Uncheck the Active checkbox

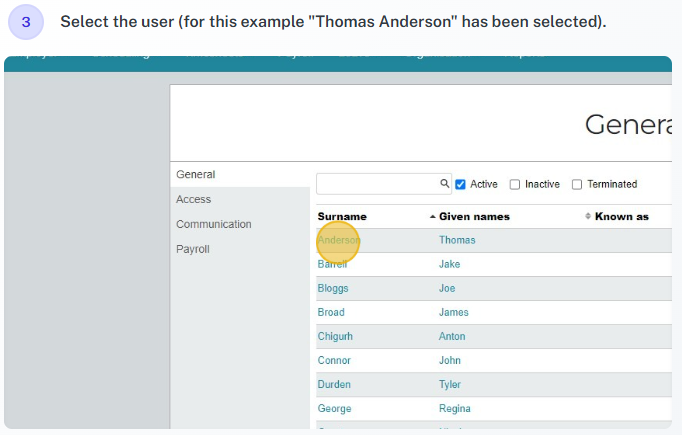460,184
